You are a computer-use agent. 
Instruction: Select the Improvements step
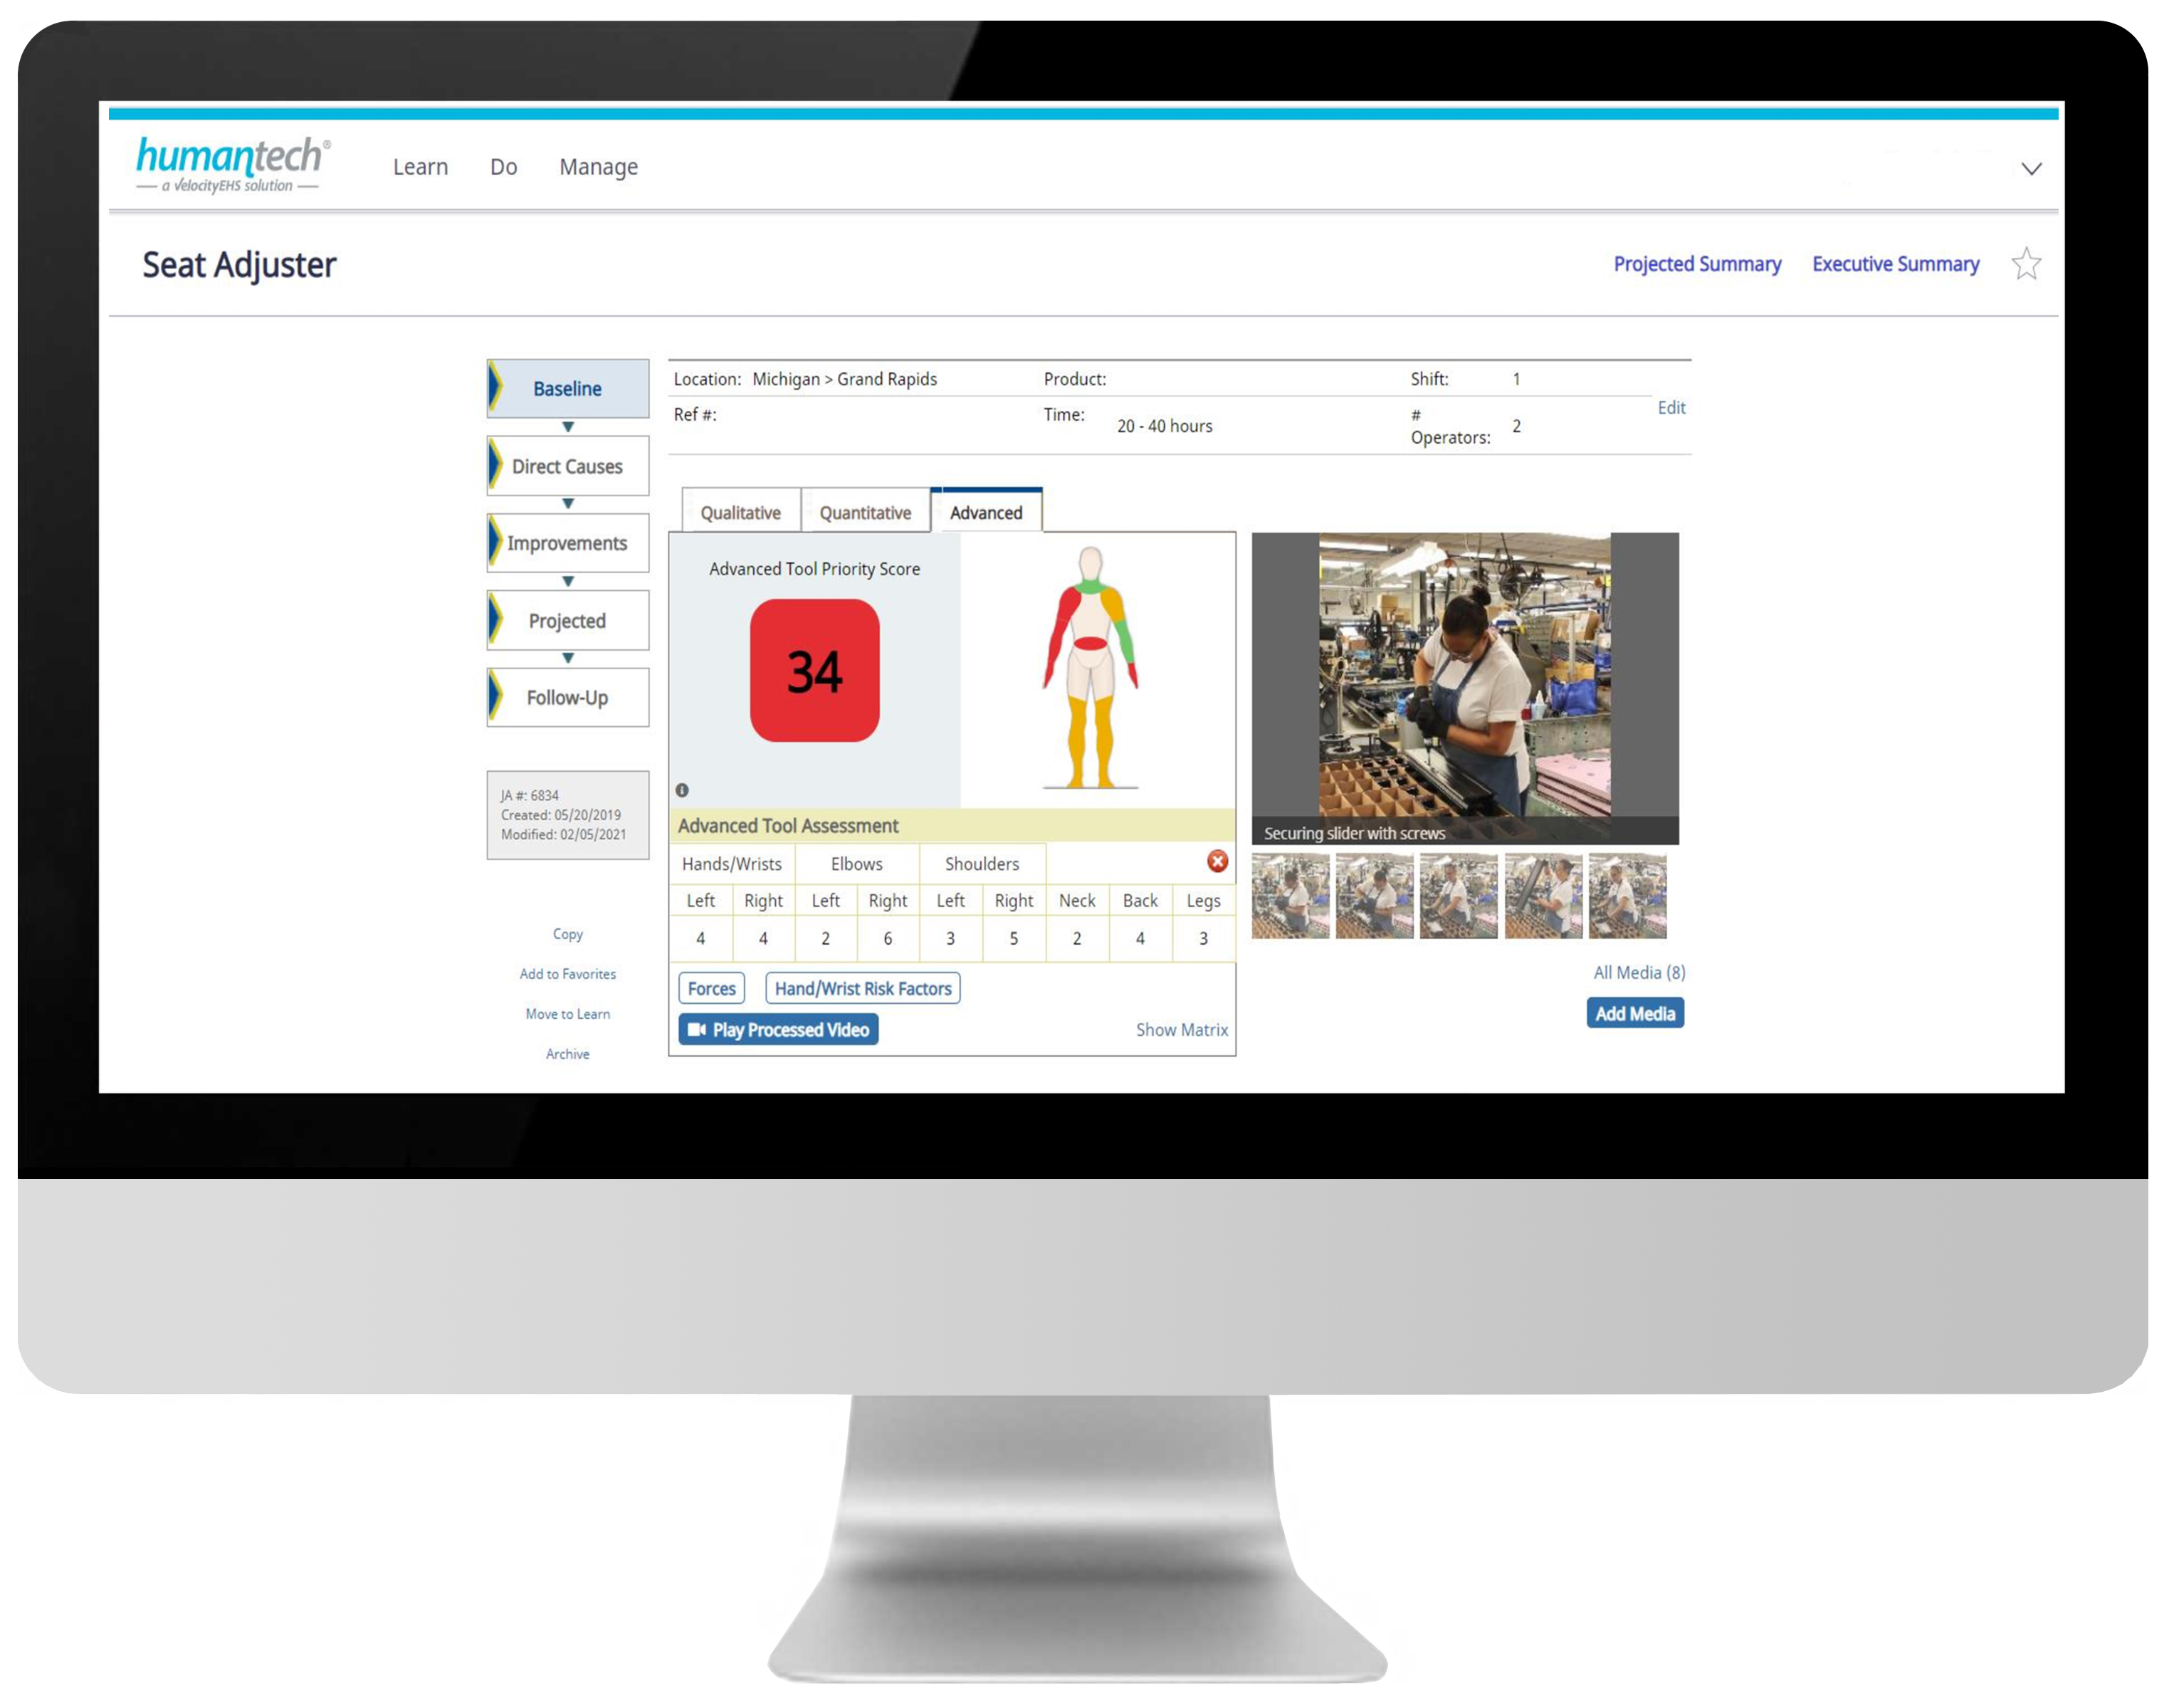567,543
